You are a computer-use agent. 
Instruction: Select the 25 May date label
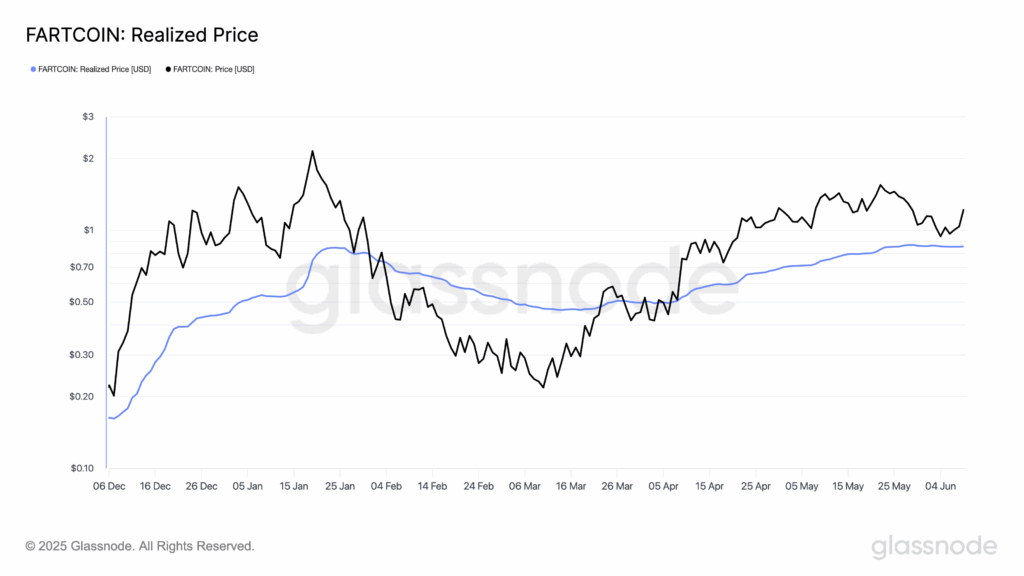tap(894, 486)
